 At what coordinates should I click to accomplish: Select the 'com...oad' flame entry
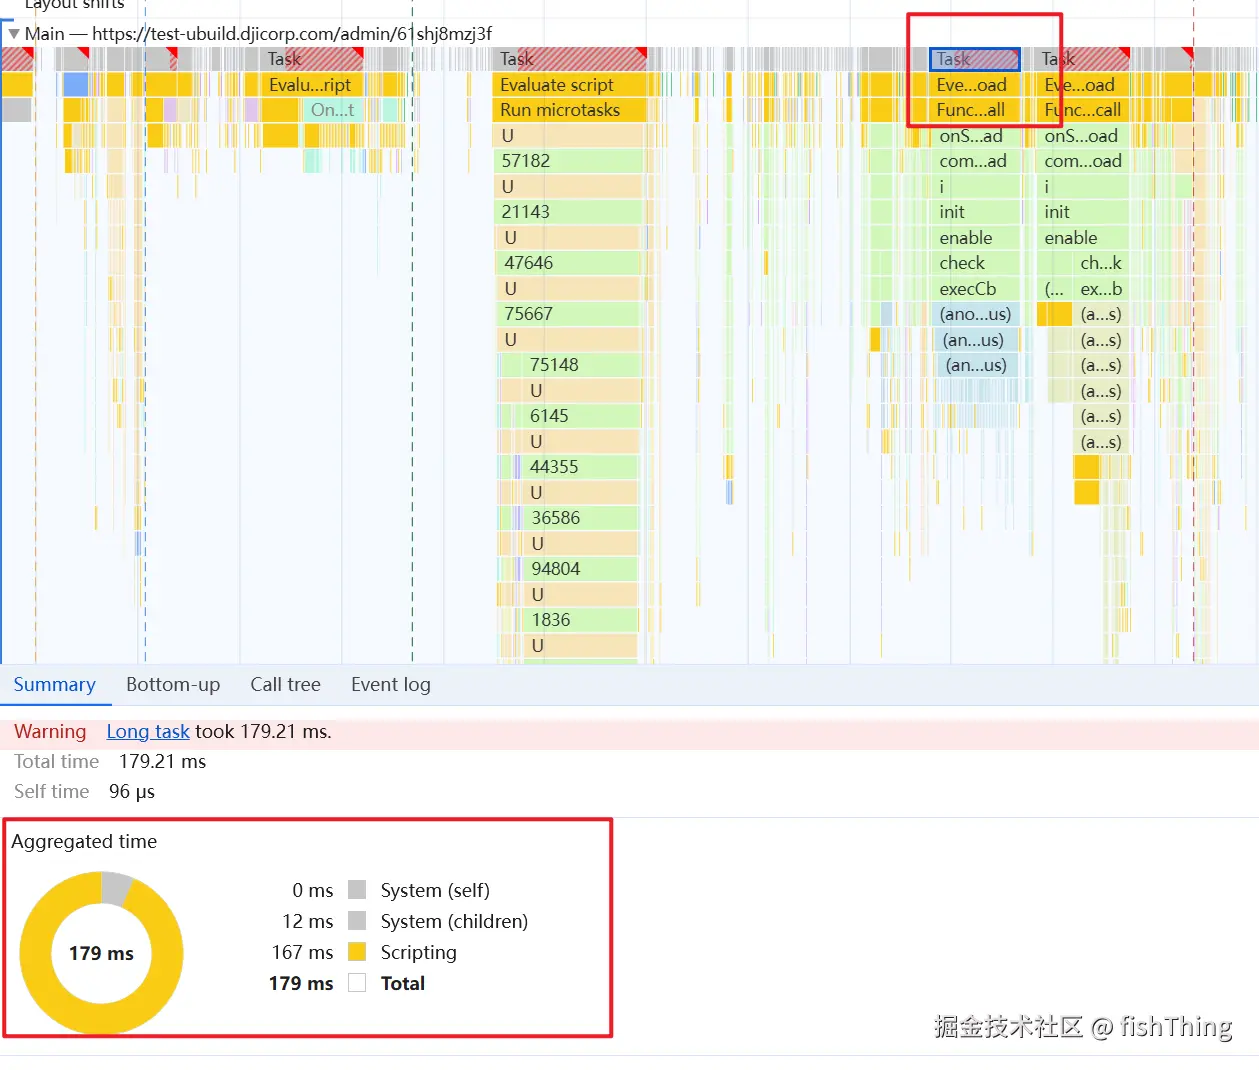point(1083,161)
